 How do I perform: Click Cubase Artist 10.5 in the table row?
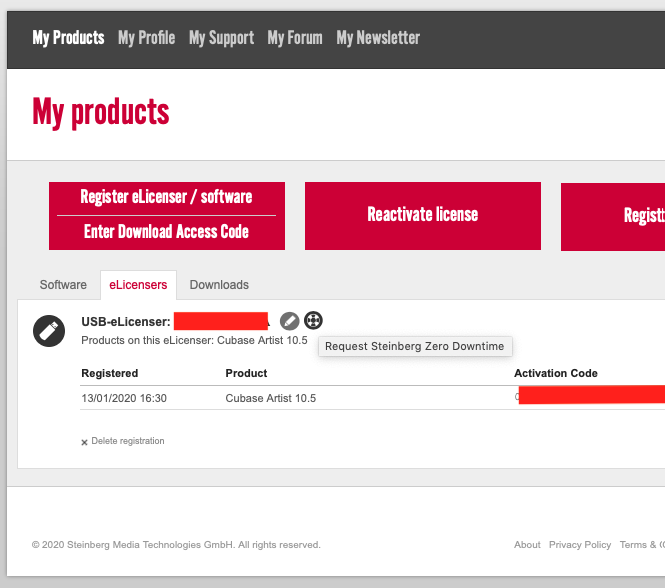[271, 398]
